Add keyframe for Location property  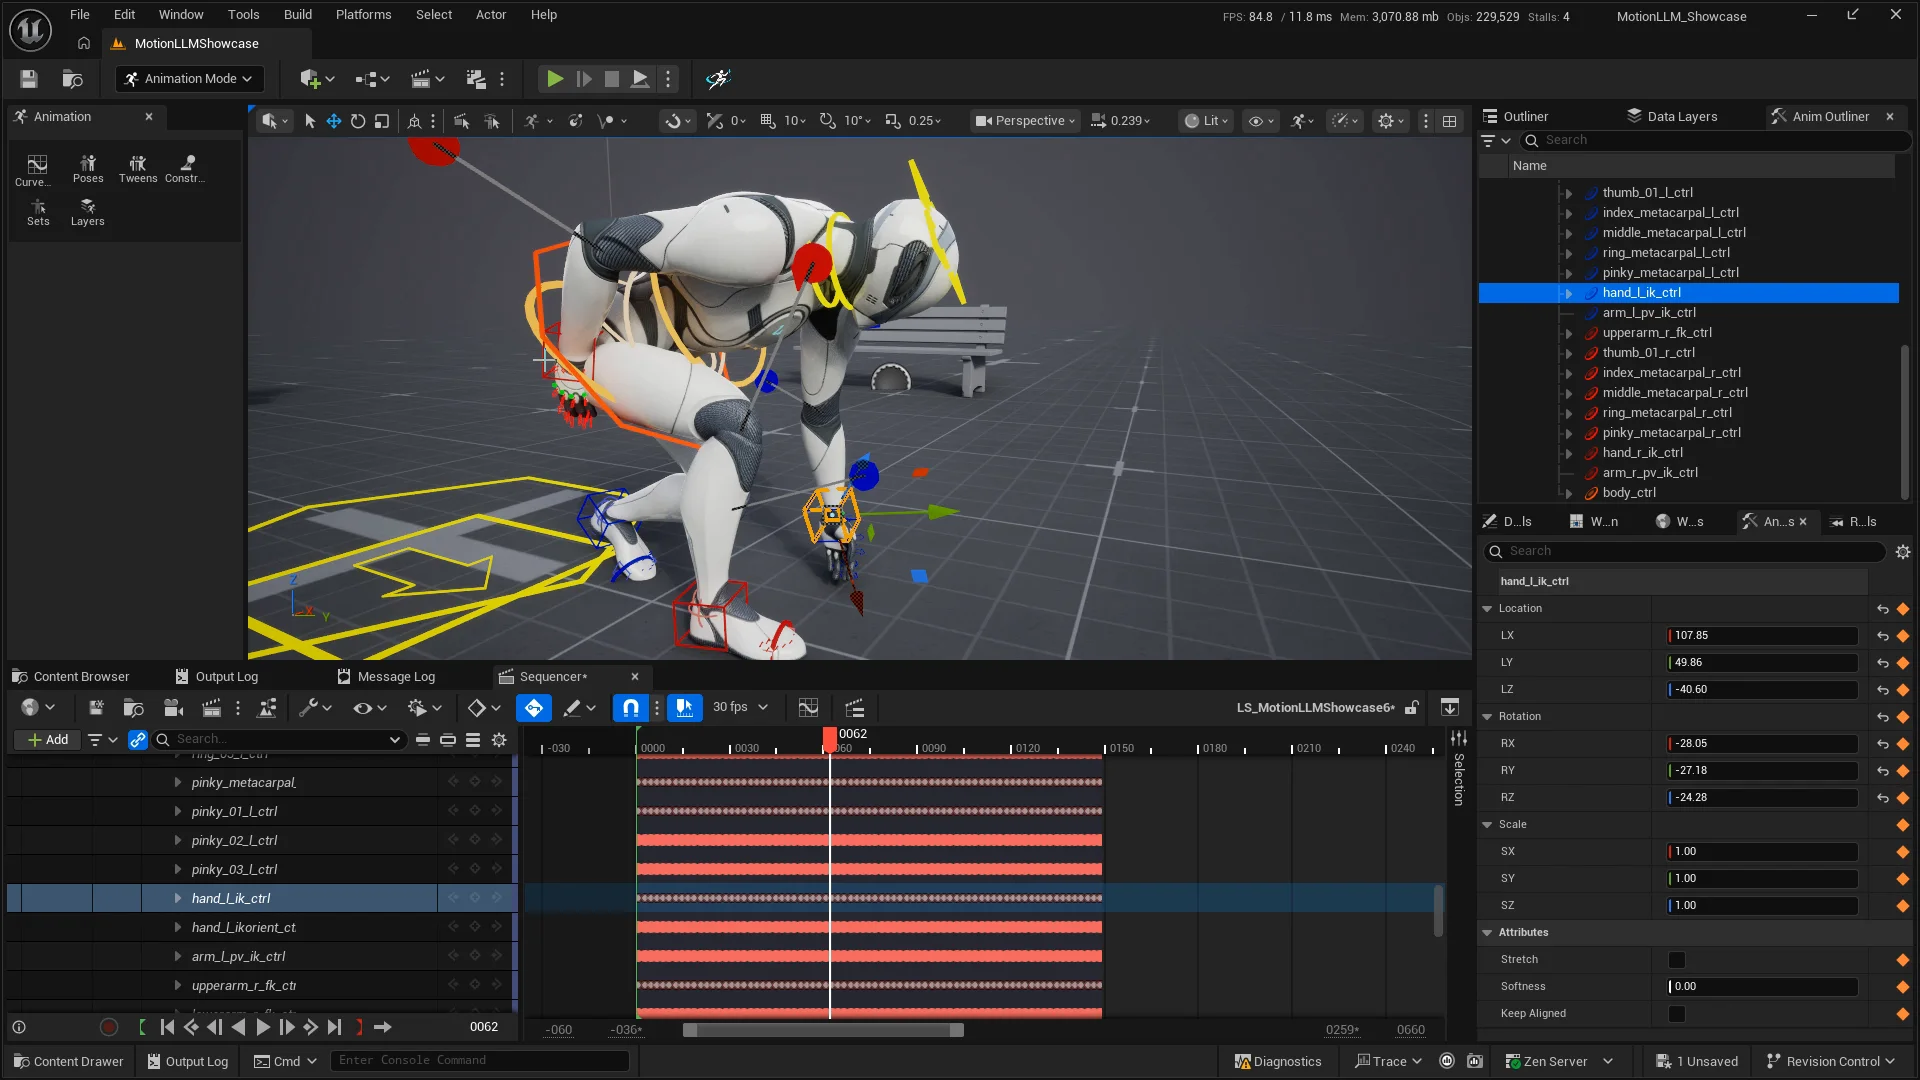point(1903,609)
